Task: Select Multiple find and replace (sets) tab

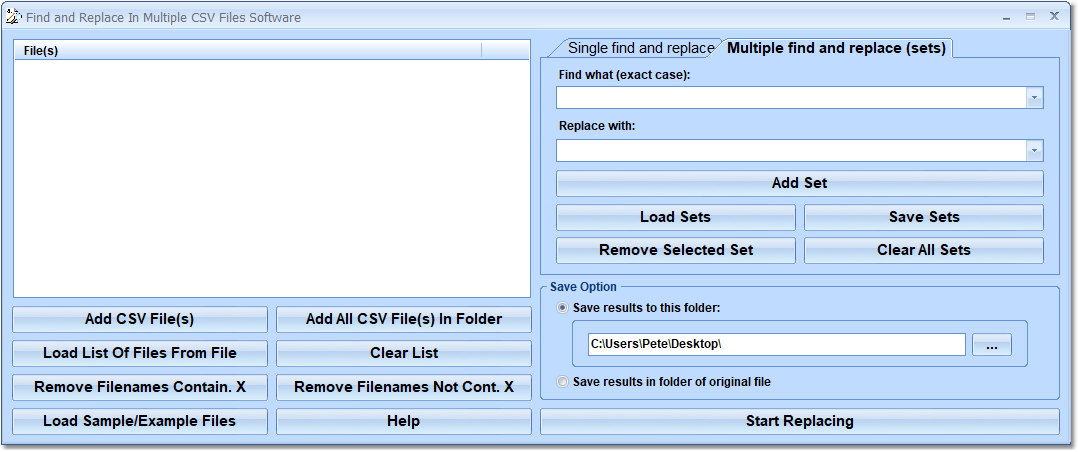Action: point(836,48)
